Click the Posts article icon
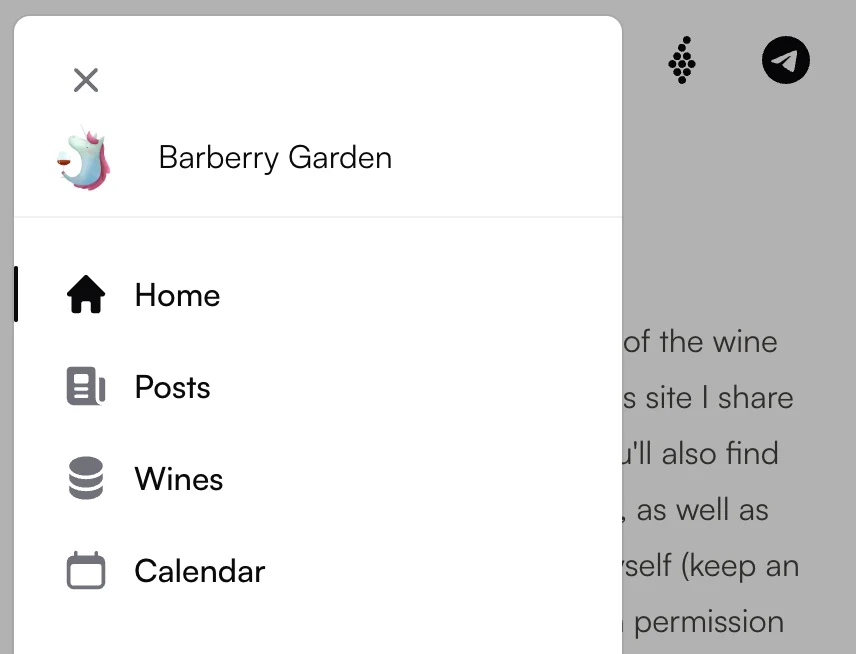Image resolution: width=856 pixels, height=654 pixels. [x=85, y=386]
